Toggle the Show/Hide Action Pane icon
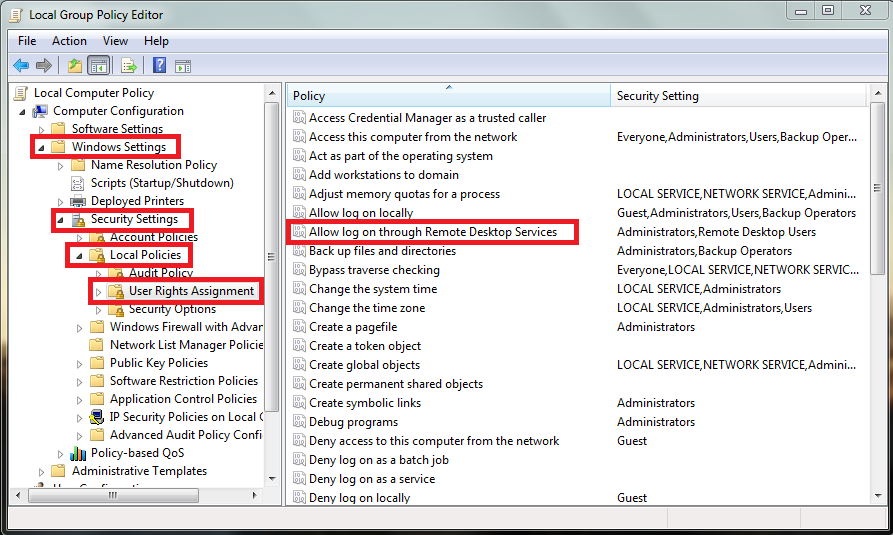Image resolution: width=893 pixels, height=535 pixels. click(x=183, y=66)
